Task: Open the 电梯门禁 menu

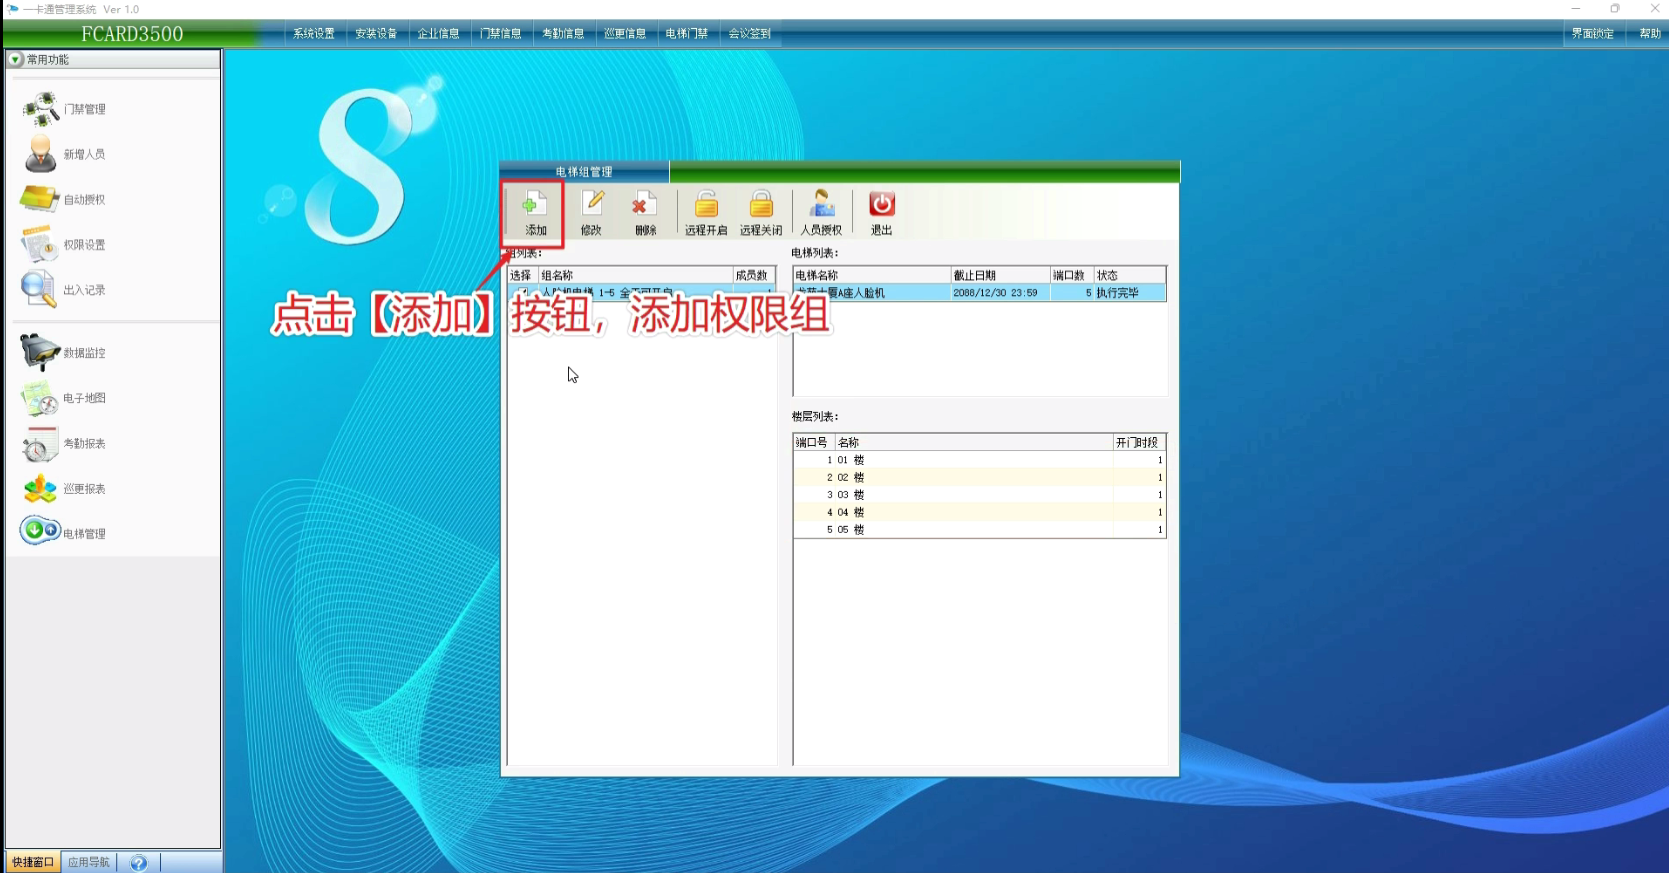Action: click(687, 34)
